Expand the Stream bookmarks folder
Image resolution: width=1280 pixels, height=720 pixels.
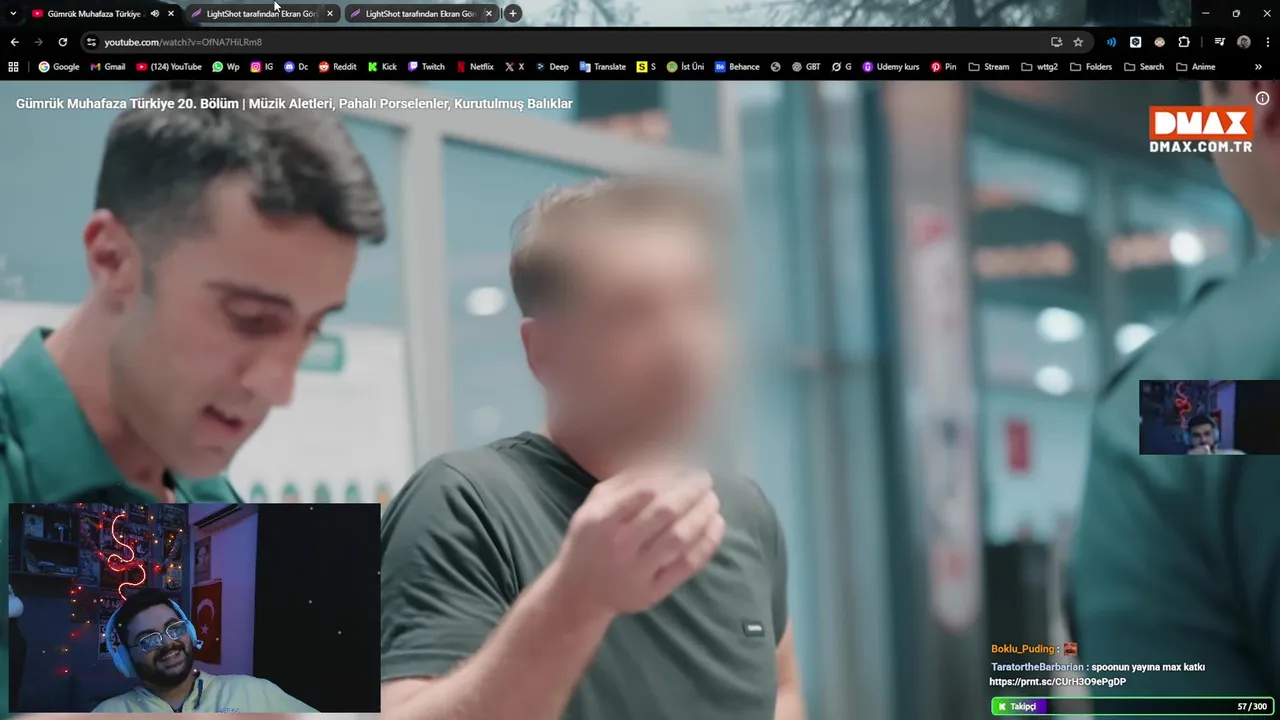click(989, 67)
